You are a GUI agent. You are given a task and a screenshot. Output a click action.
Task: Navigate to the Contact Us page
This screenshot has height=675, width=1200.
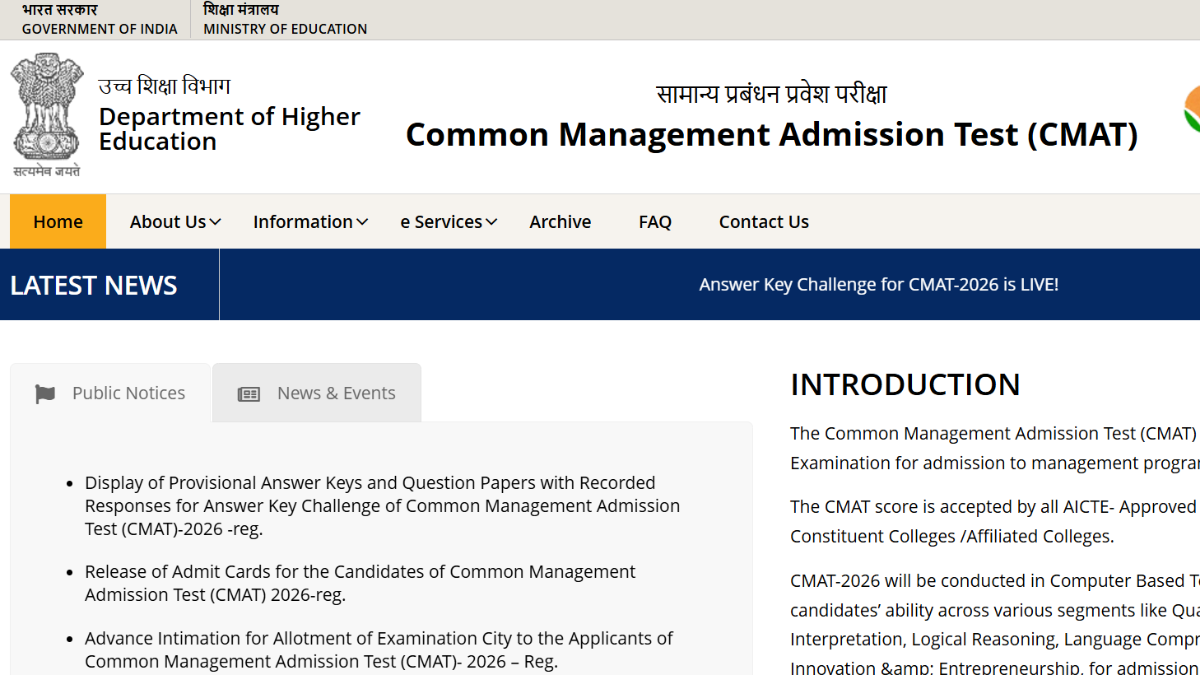(x=764, y=222)
